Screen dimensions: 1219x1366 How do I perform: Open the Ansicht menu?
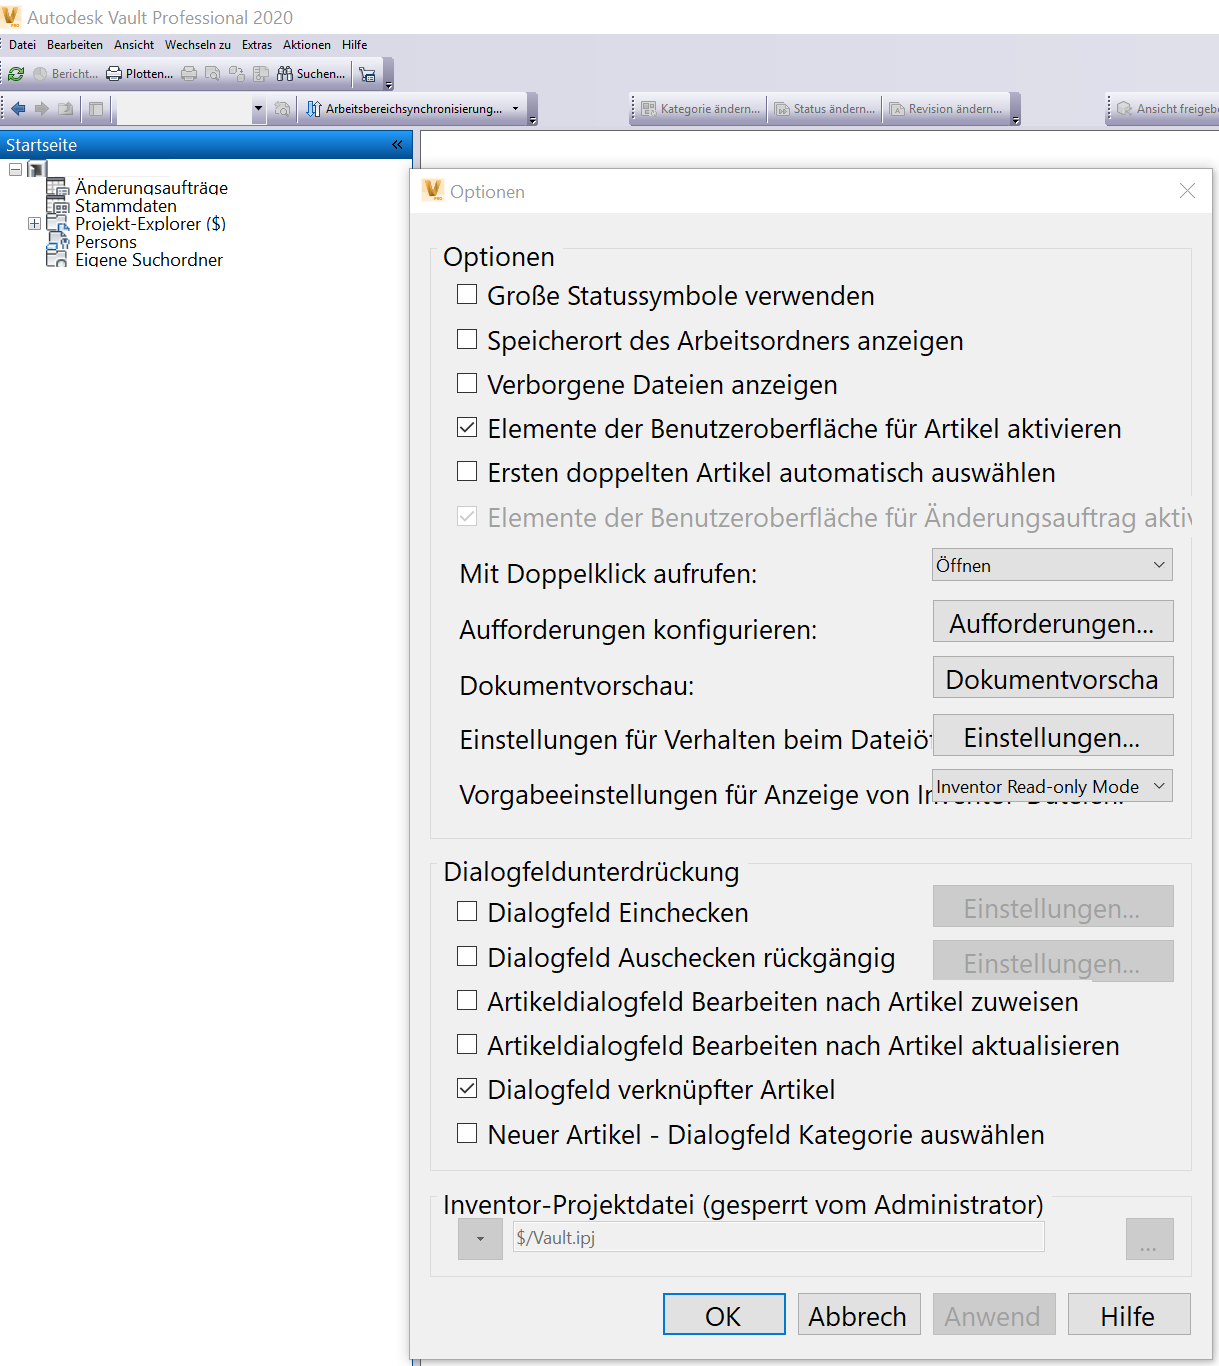[x=134, y=45]
